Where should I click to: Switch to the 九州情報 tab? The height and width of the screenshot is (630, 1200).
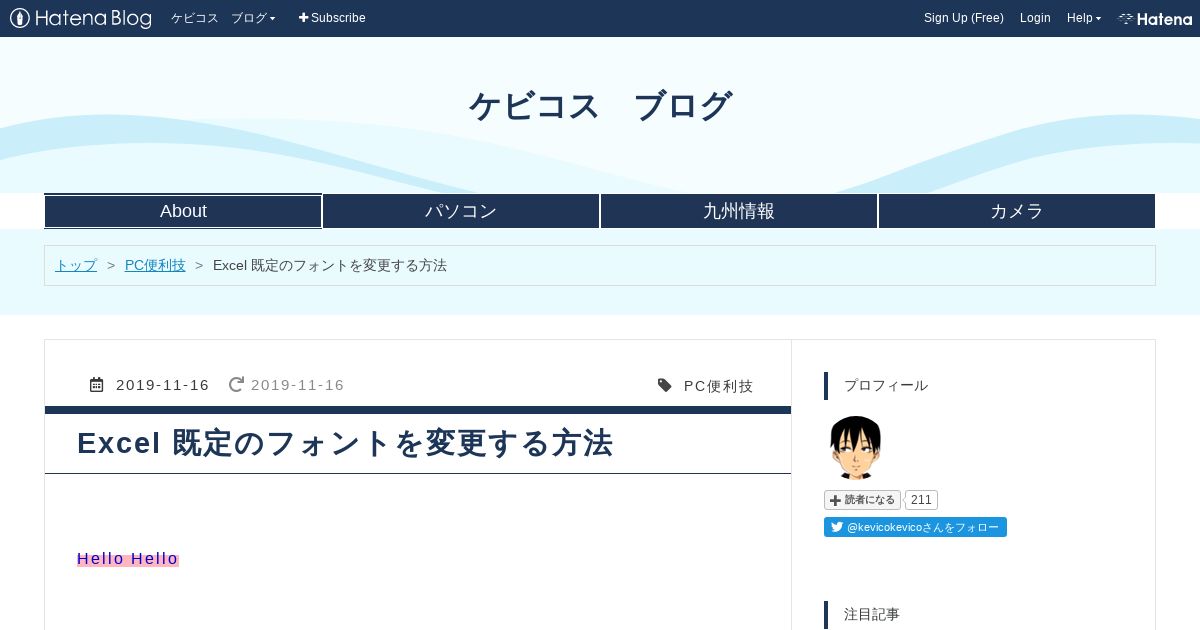point(739,211)
